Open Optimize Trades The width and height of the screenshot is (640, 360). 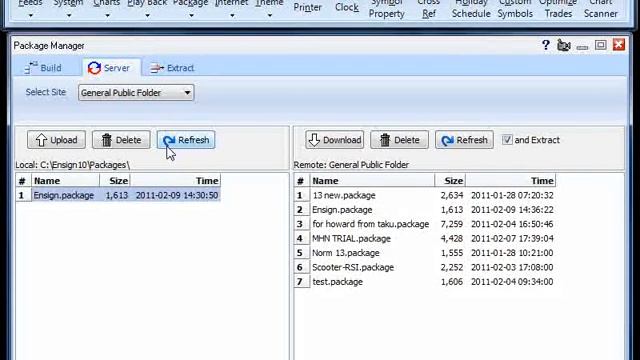[558, 9]
